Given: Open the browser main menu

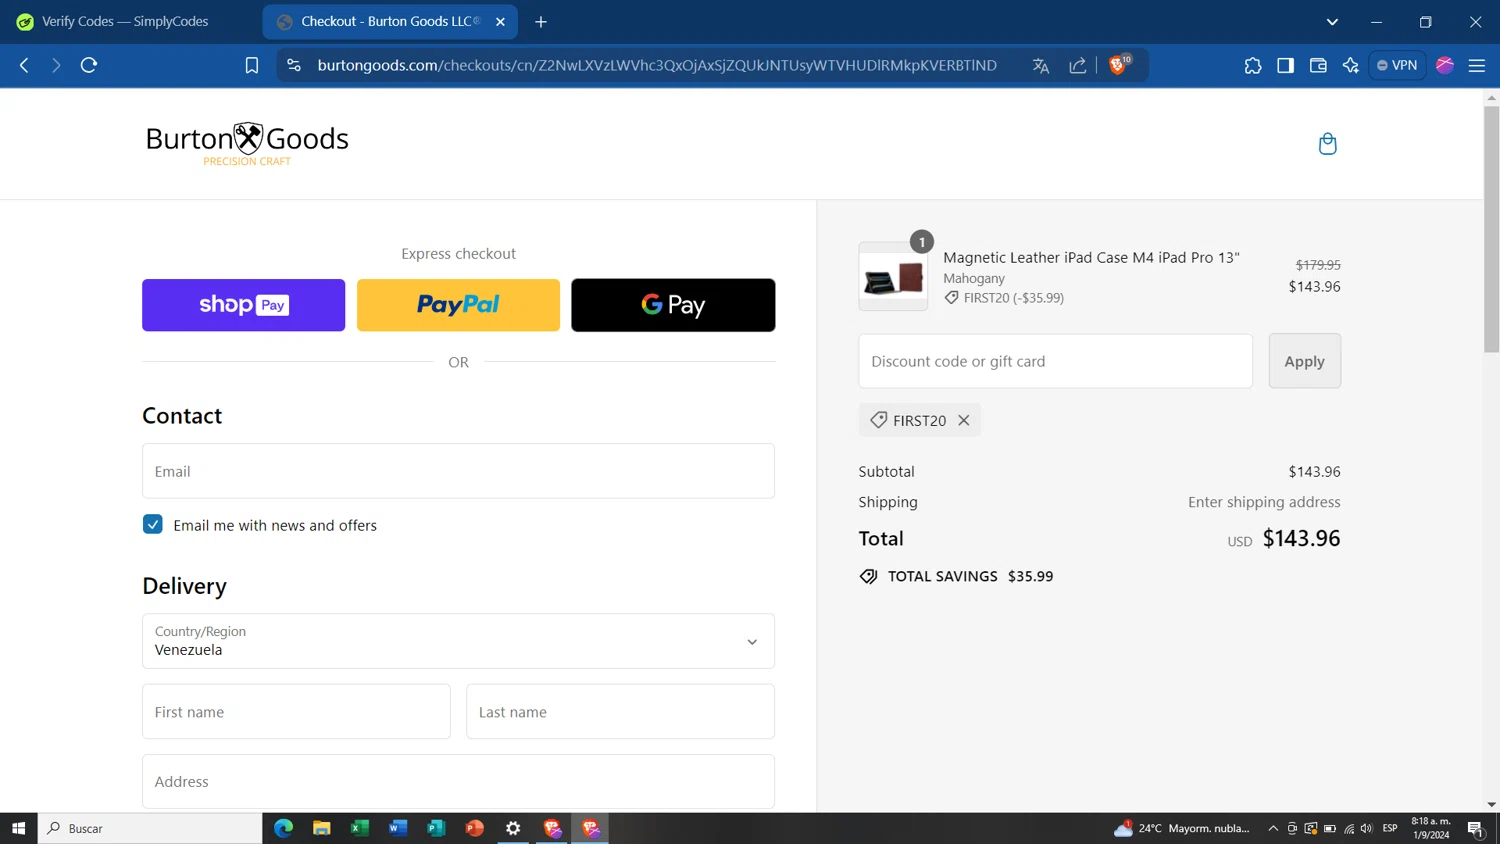Looking at the screenshot, I should click(x=1477, y=65).
